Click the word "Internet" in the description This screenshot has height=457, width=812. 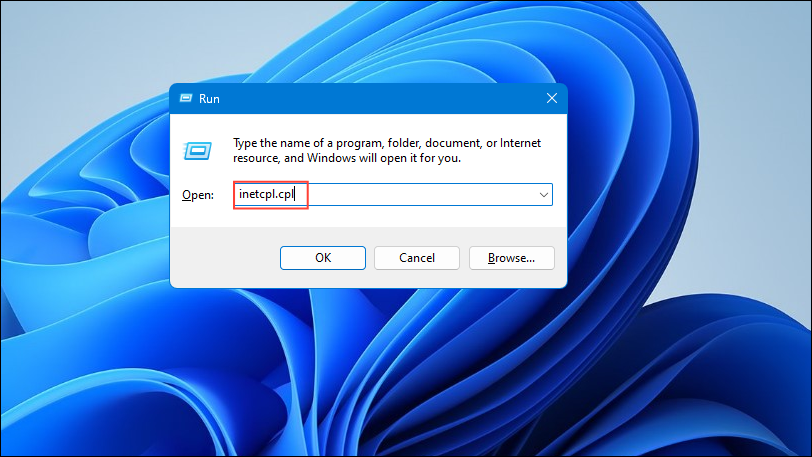tap(520, 143)
